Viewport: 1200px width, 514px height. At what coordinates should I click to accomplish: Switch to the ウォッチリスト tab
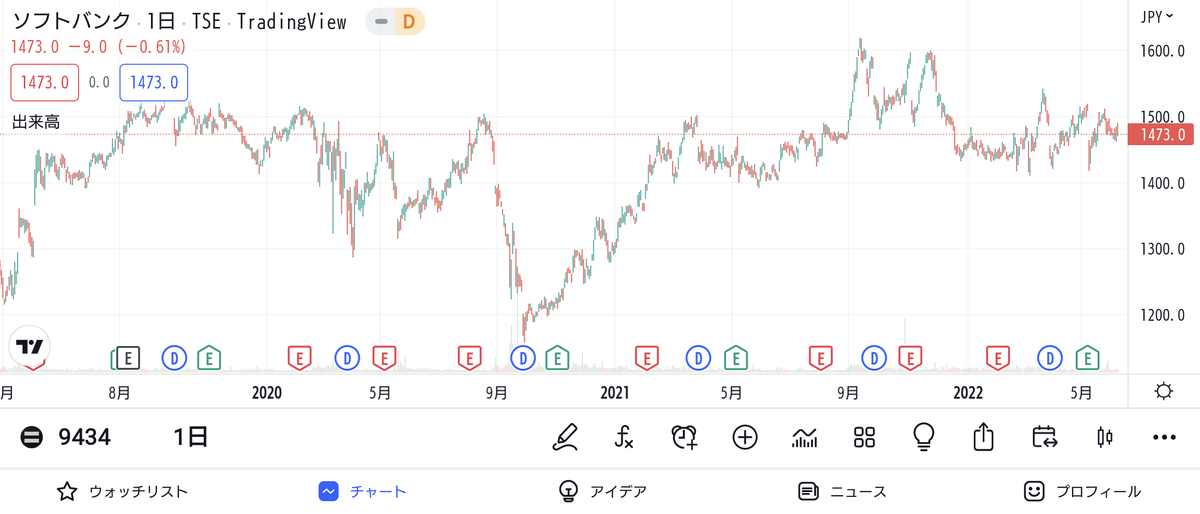(123, 491)
